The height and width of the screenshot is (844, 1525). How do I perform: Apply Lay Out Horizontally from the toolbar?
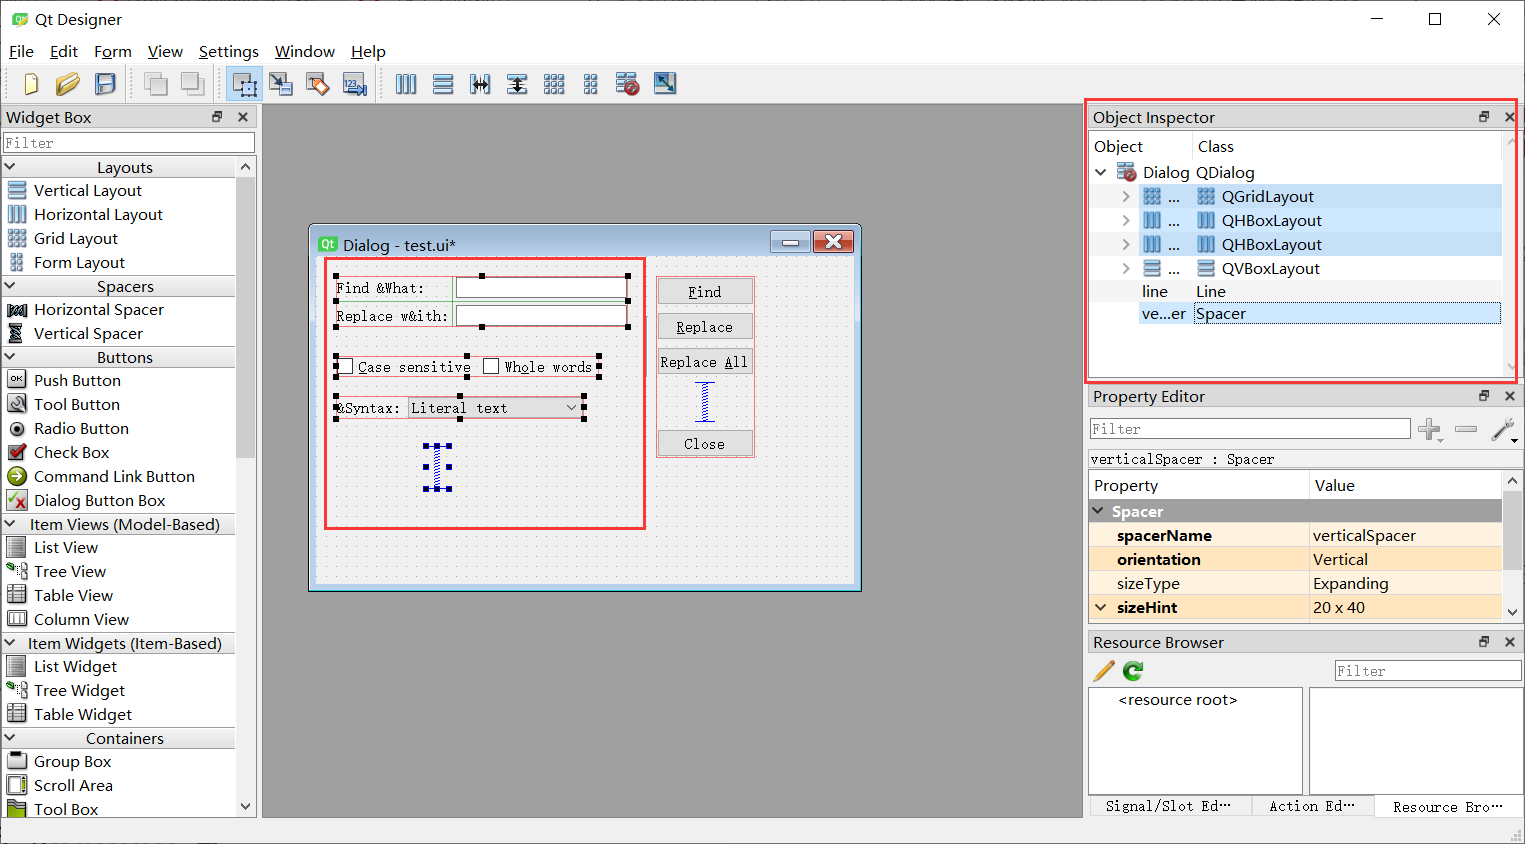(406, 84)
